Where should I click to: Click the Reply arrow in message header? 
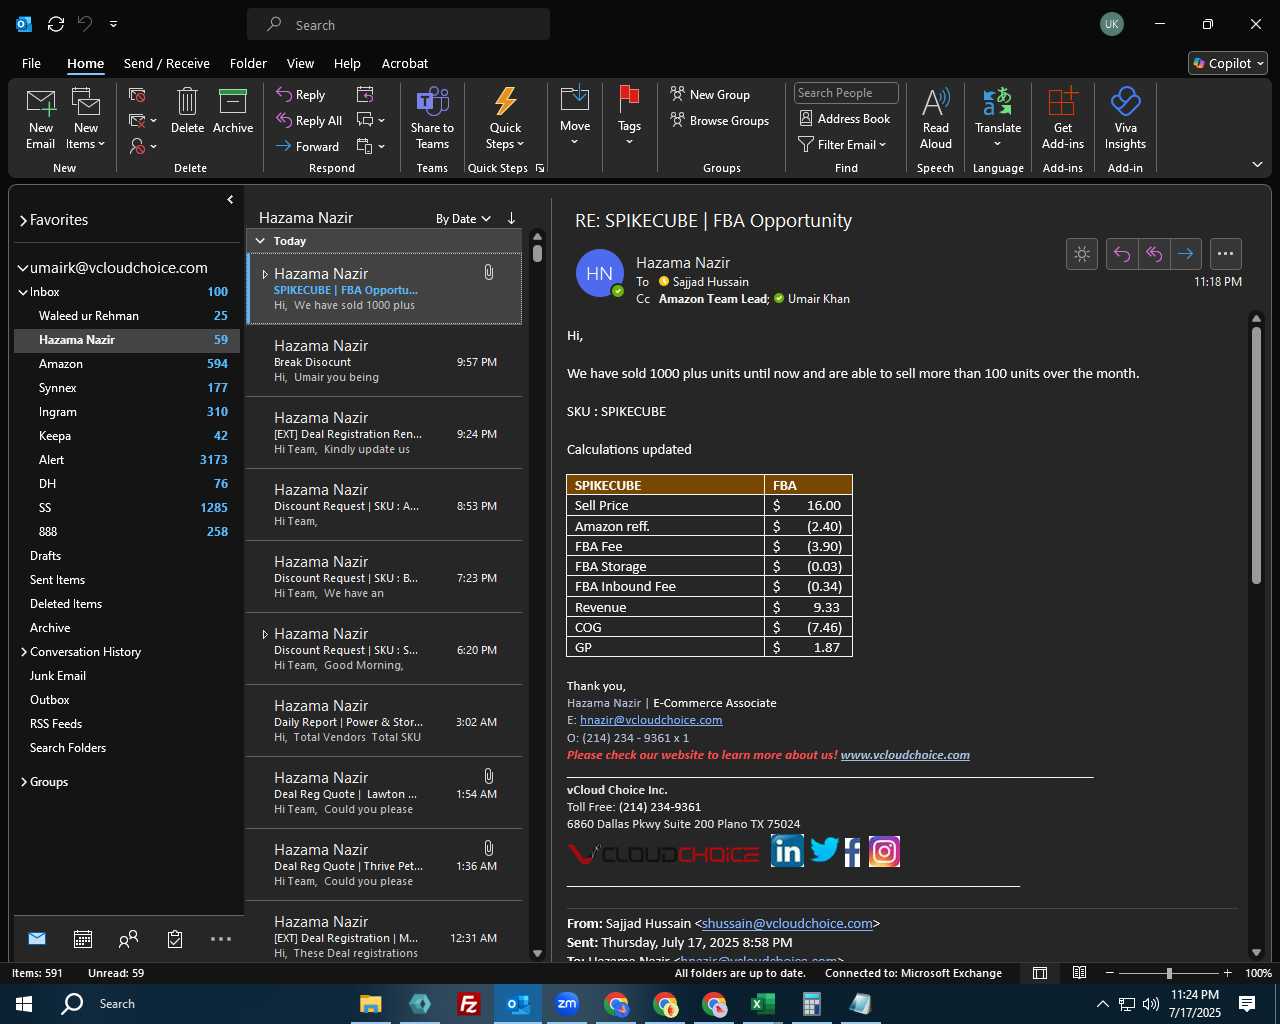[x=1122, y=254]
